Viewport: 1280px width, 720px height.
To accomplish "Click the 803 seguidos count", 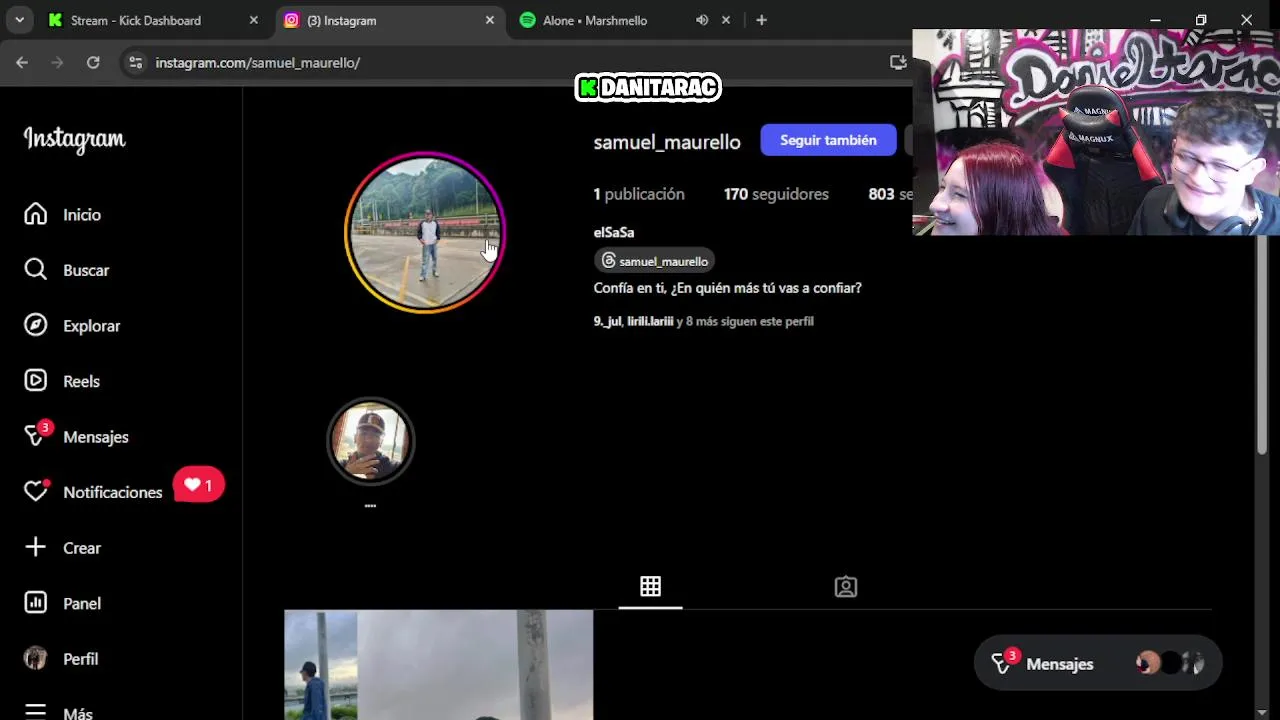I will [x=890, y=194].
